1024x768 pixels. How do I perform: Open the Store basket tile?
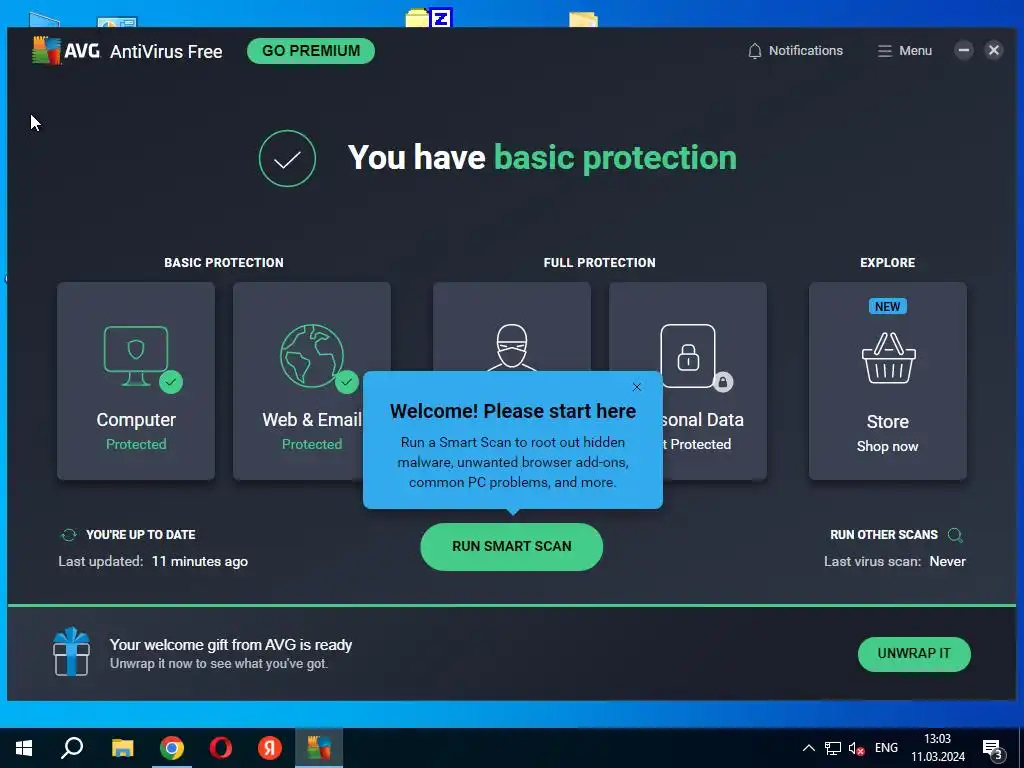[888, 381]
